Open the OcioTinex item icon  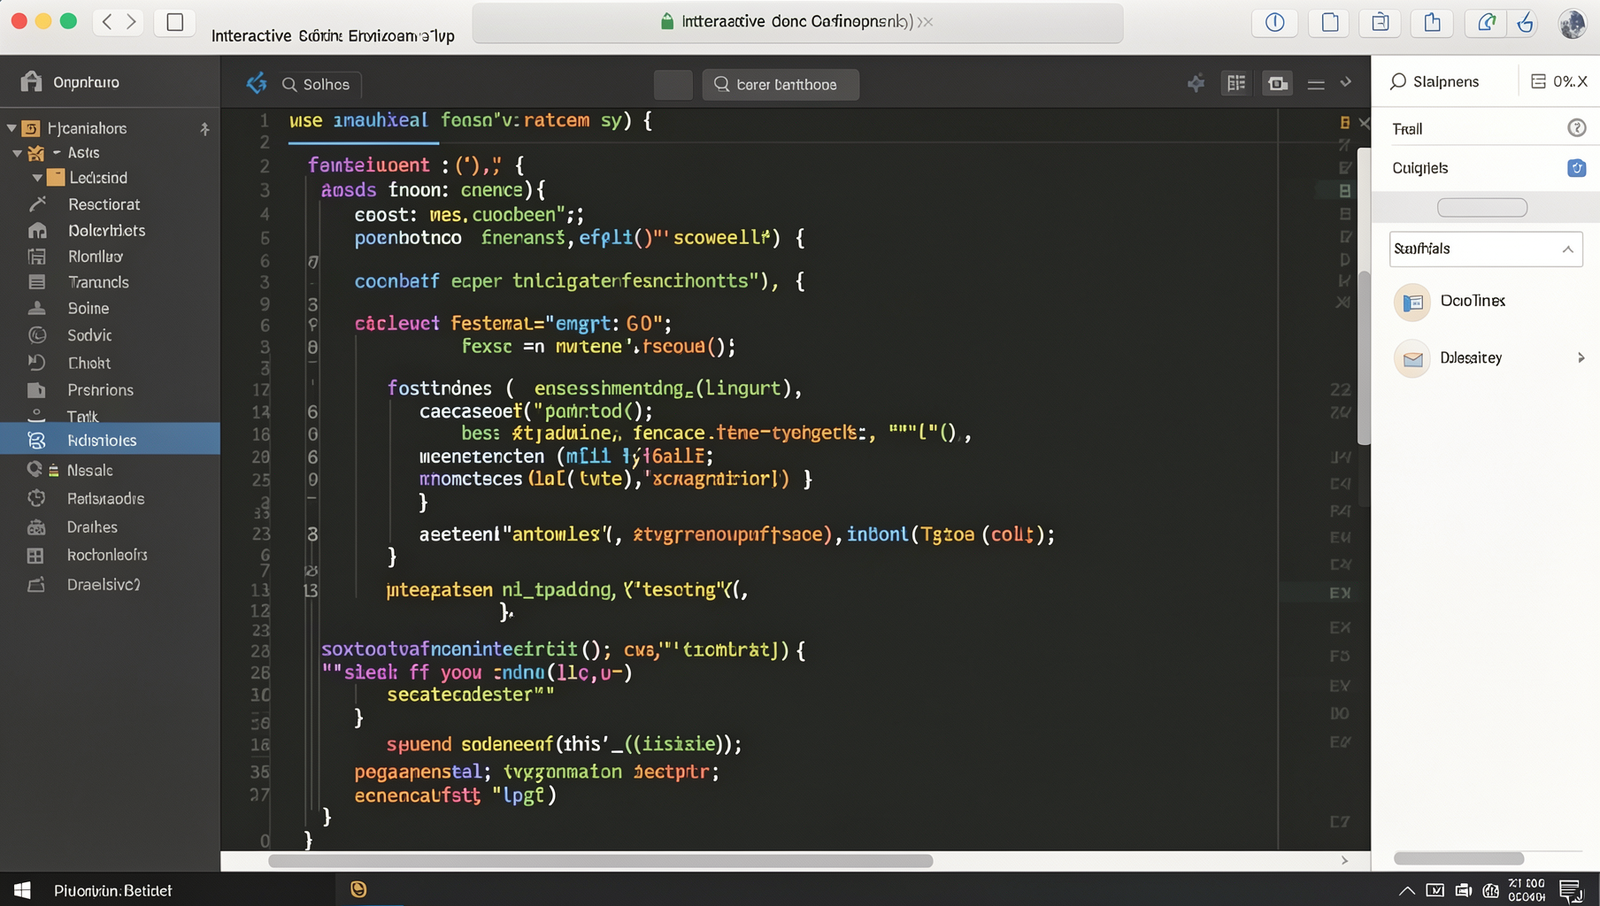[1412, 302]
